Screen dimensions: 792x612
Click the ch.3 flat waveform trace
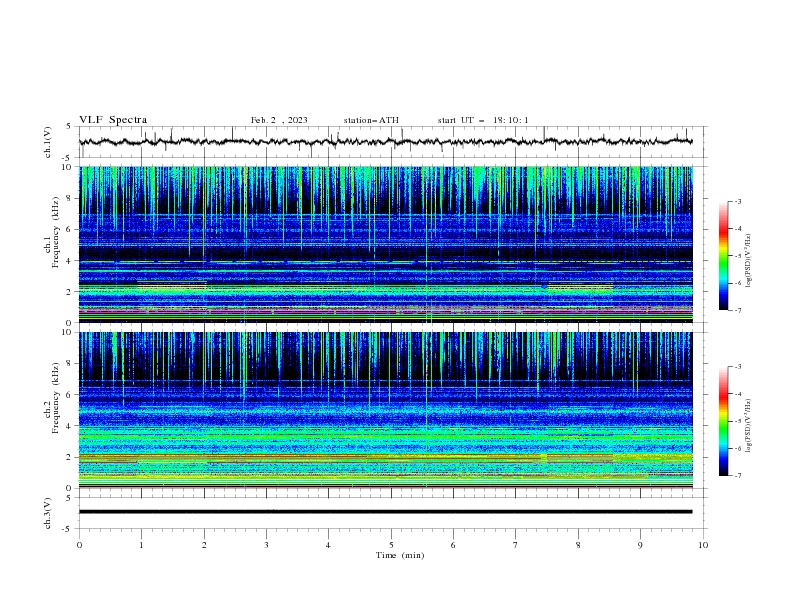385,512
